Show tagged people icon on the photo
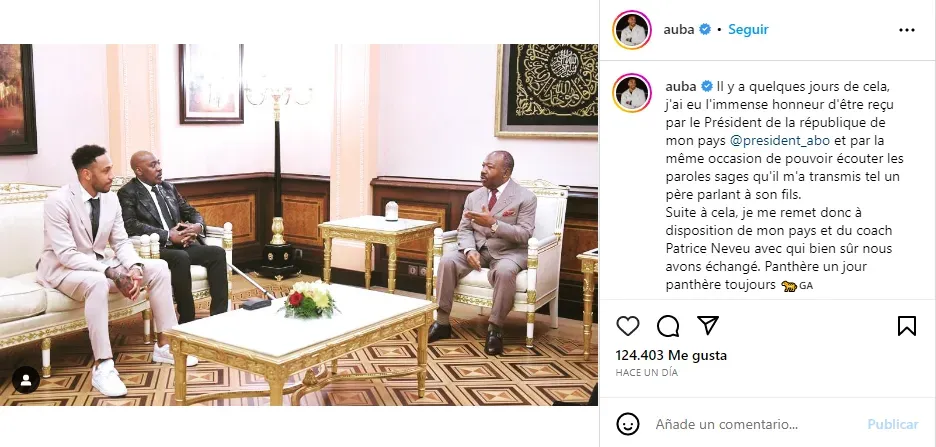This screenshot has width=936, height=447. [26, 380]
